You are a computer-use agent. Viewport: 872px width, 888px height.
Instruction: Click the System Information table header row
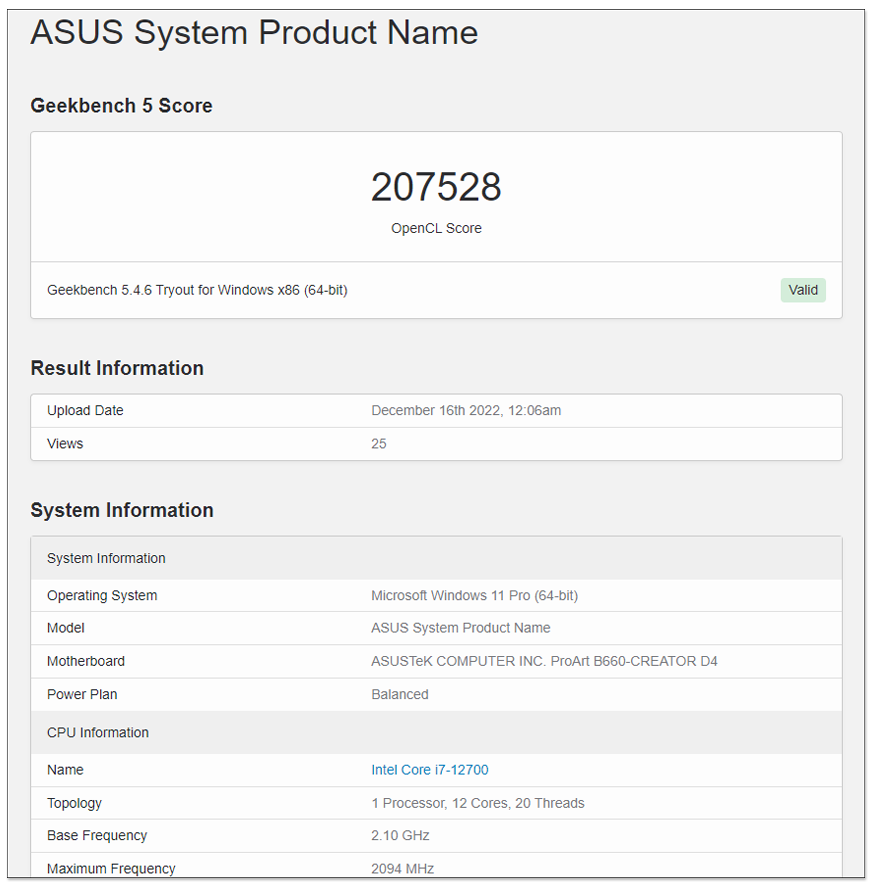pyautogui.click(x=436, y=558)
